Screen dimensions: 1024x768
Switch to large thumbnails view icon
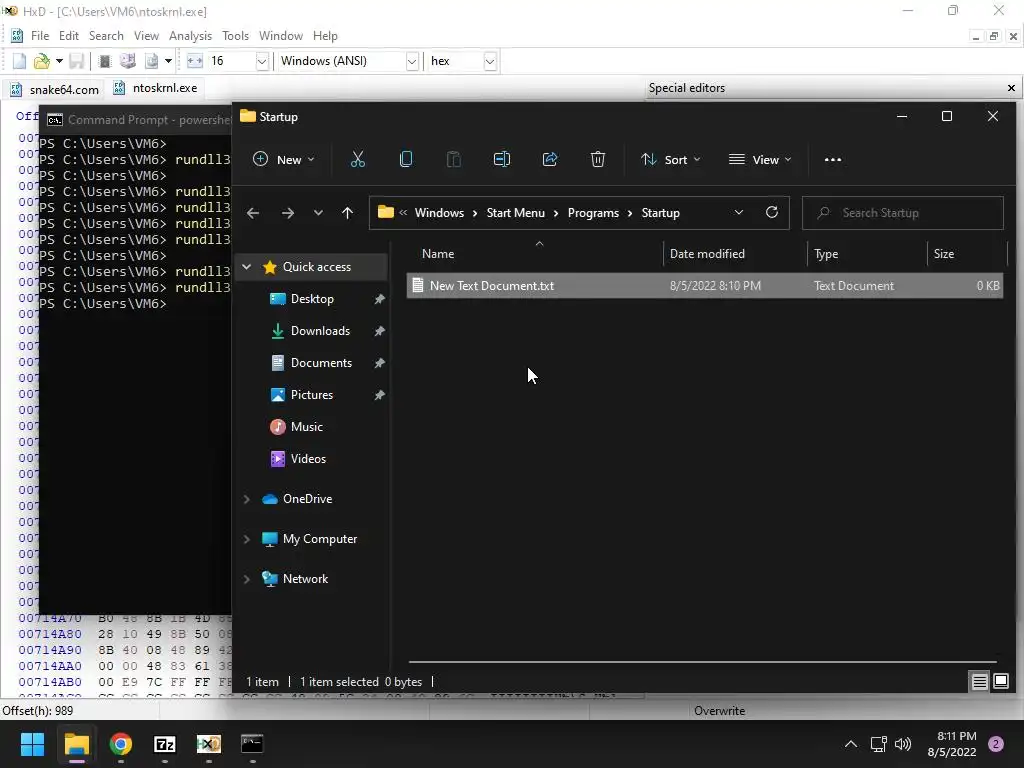tap(1000, 682)
